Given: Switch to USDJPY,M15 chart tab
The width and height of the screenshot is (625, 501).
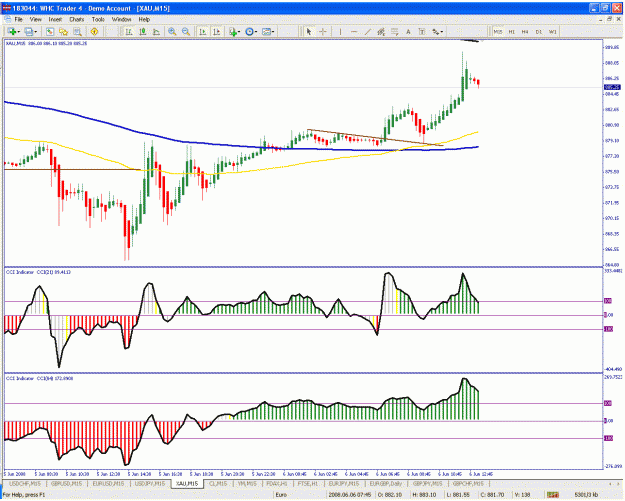Looking at the screenshot, I should pyautogui.click(x=150, y=483).
